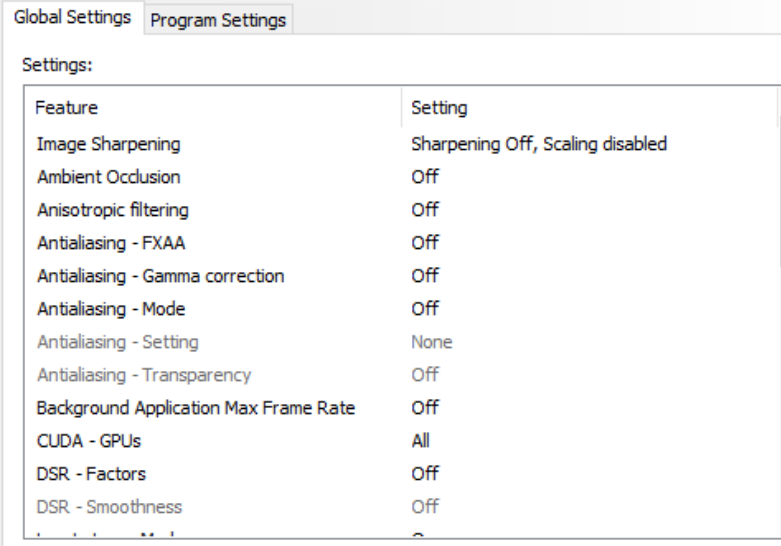Click the None value of Antialiasing - Setting
The image size is (781, 546).
click(x=432, y=342)
